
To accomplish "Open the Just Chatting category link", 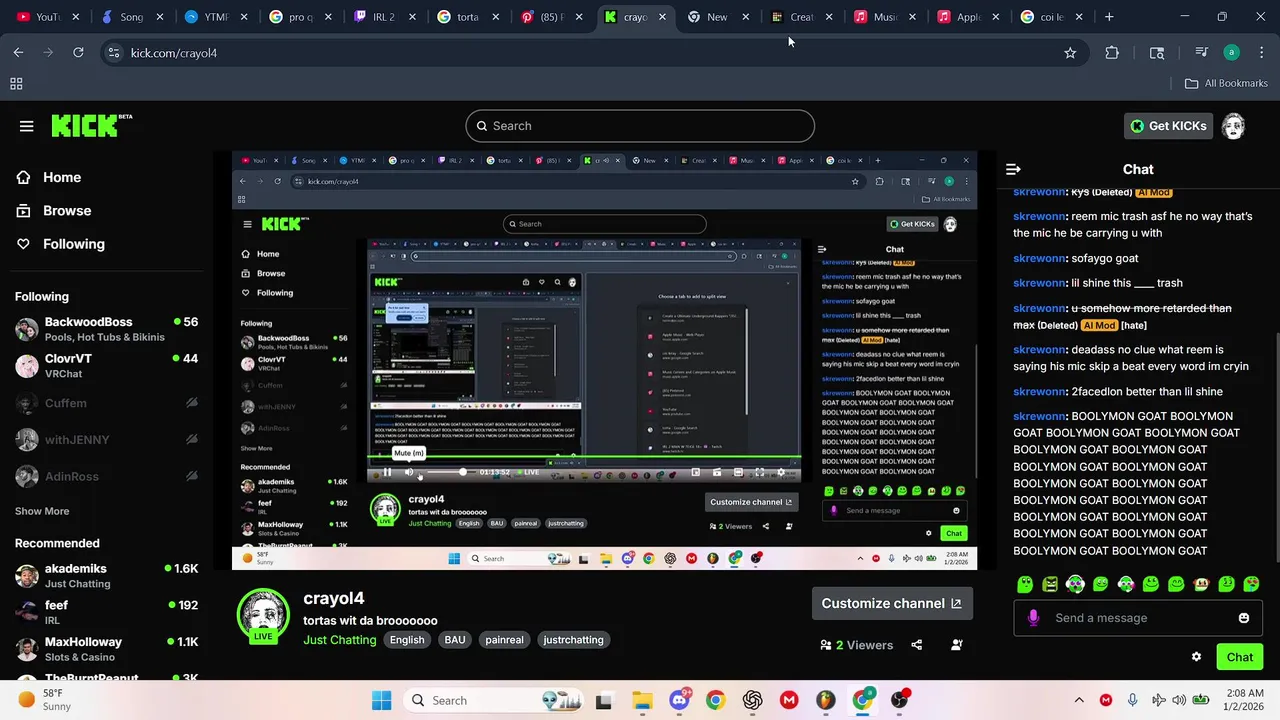I will tap(340, 640).
